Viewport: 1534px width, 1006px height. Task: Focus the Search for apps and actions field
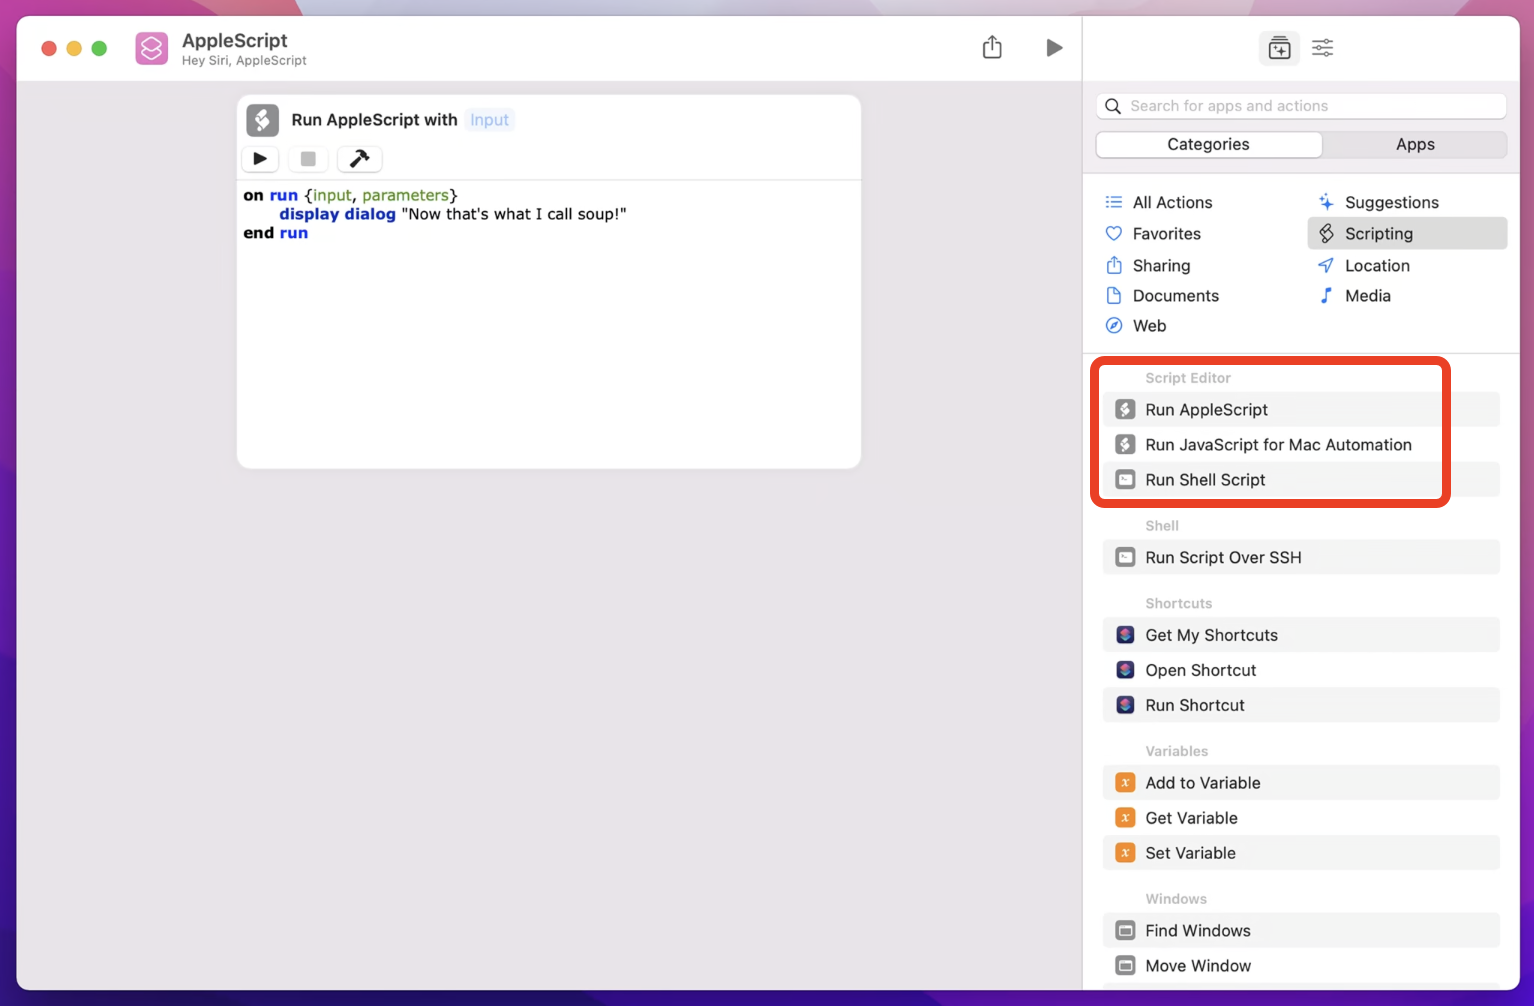tap(1301, 106)
